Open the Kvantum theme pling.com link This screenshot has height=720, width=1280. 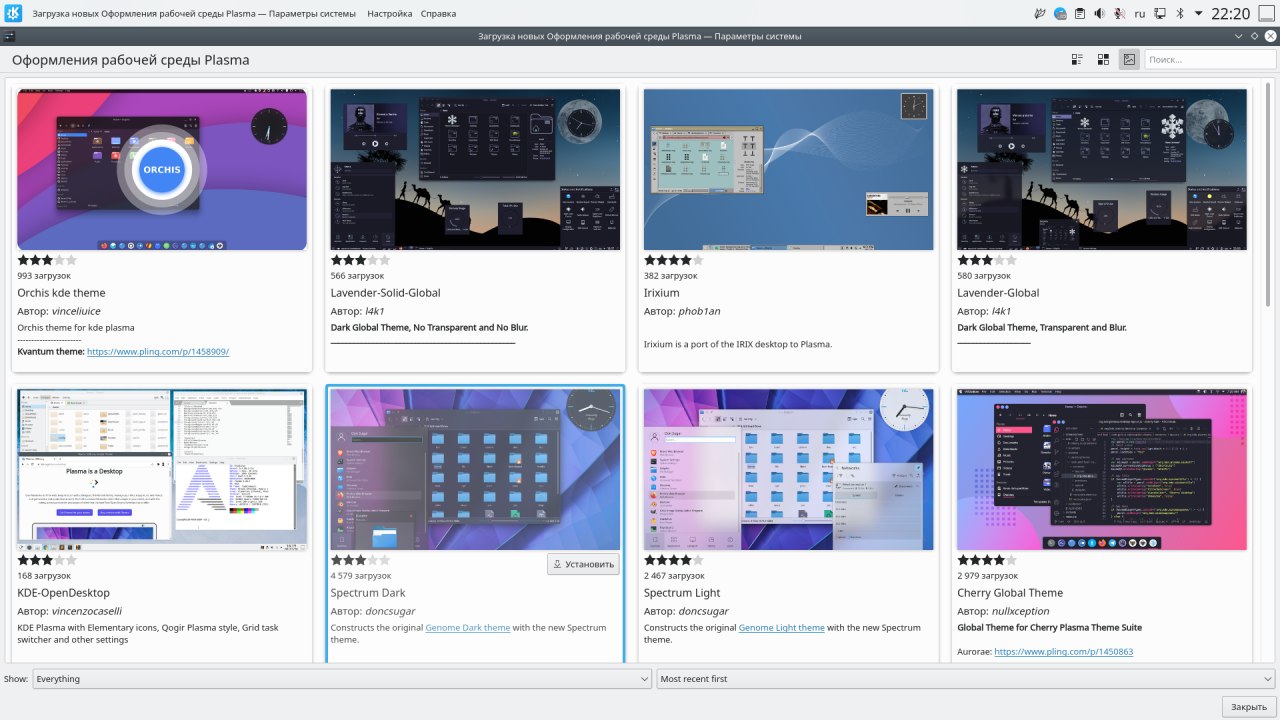[x=158, y=352]
